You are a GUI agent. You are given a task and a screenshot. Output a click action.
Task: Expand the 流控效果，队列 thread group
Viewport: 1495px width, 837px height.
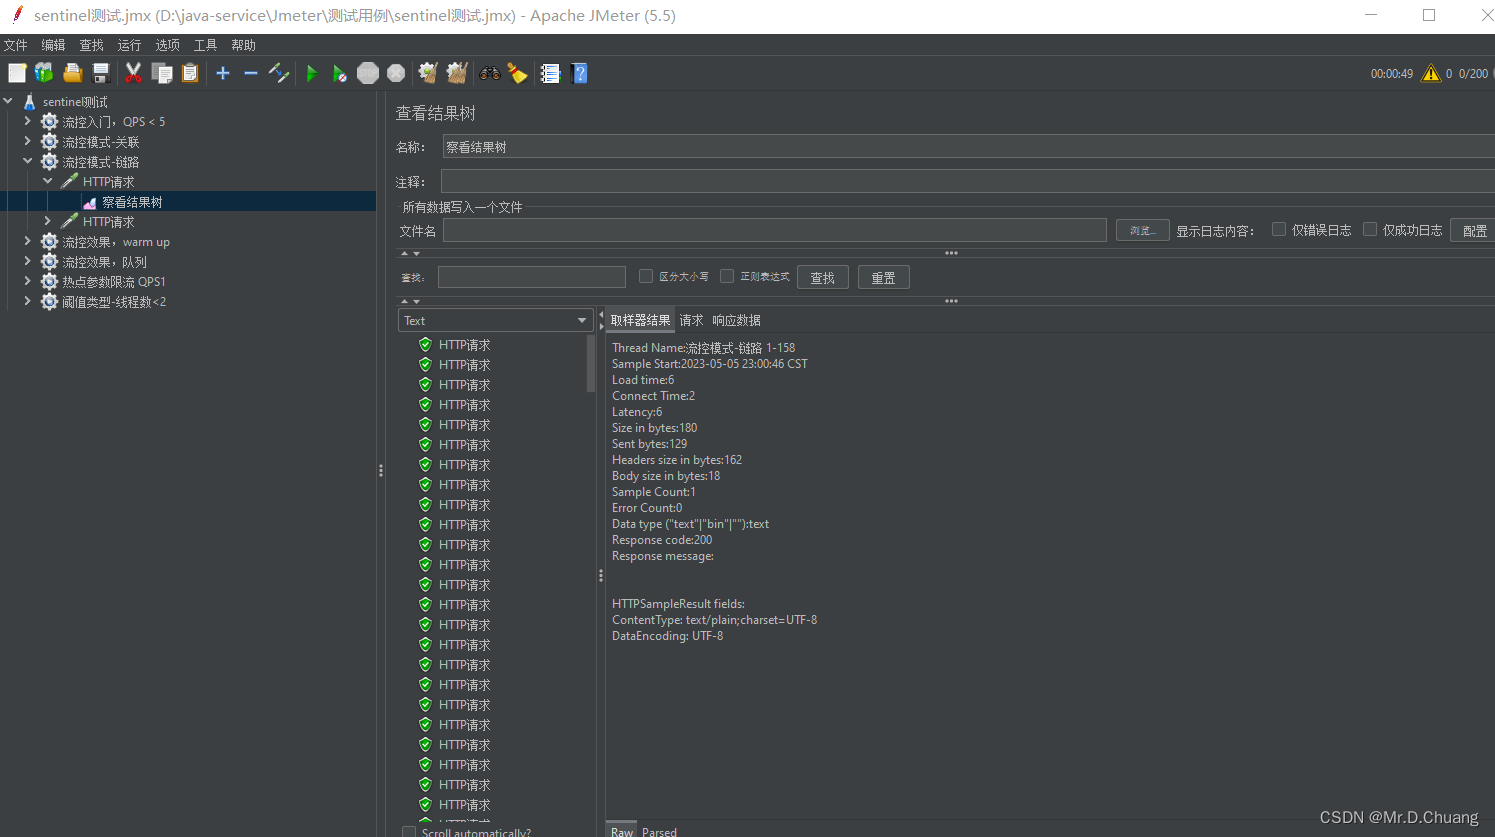point(28,261)
